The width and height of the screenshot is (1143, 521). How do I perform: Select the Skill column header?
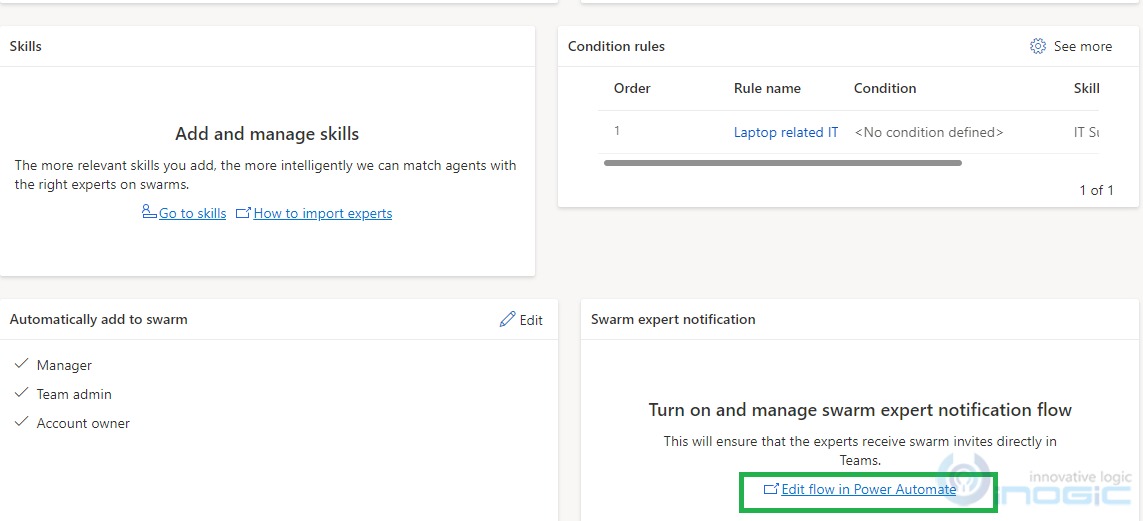pyautogui.click(x=1086, y=89)
